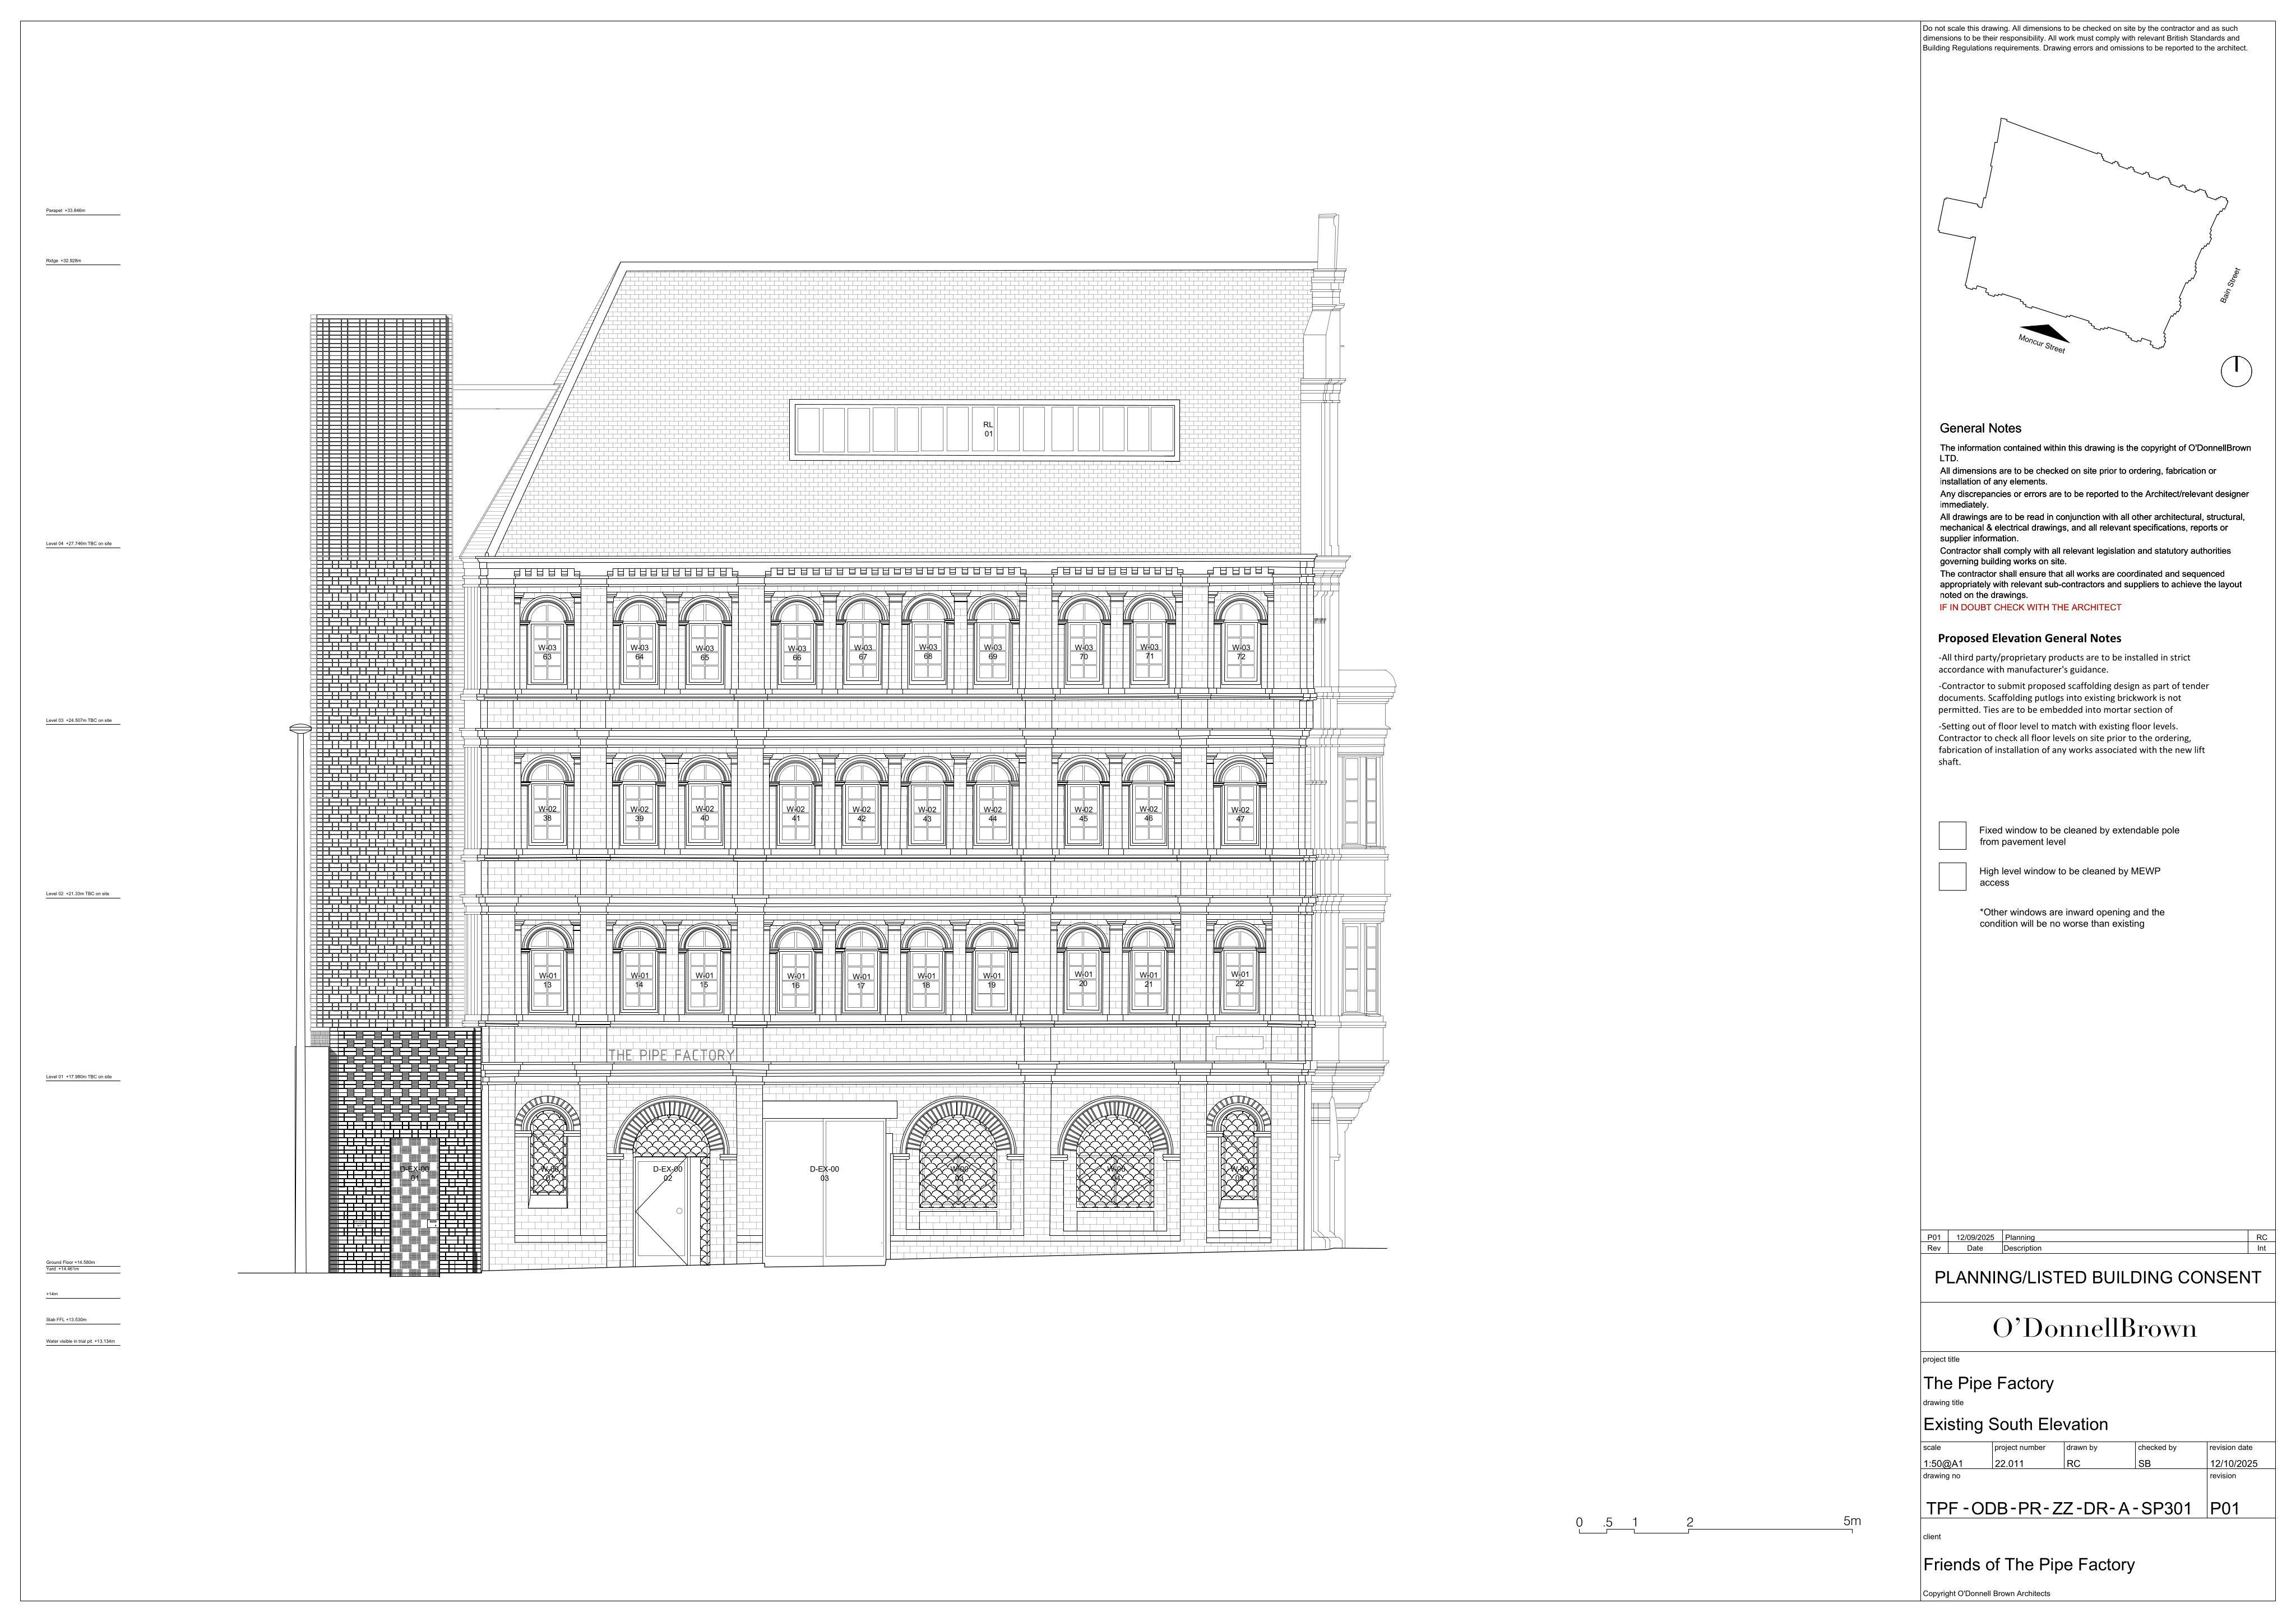Click scale value 1:50@A1

click(1943, 1464)
